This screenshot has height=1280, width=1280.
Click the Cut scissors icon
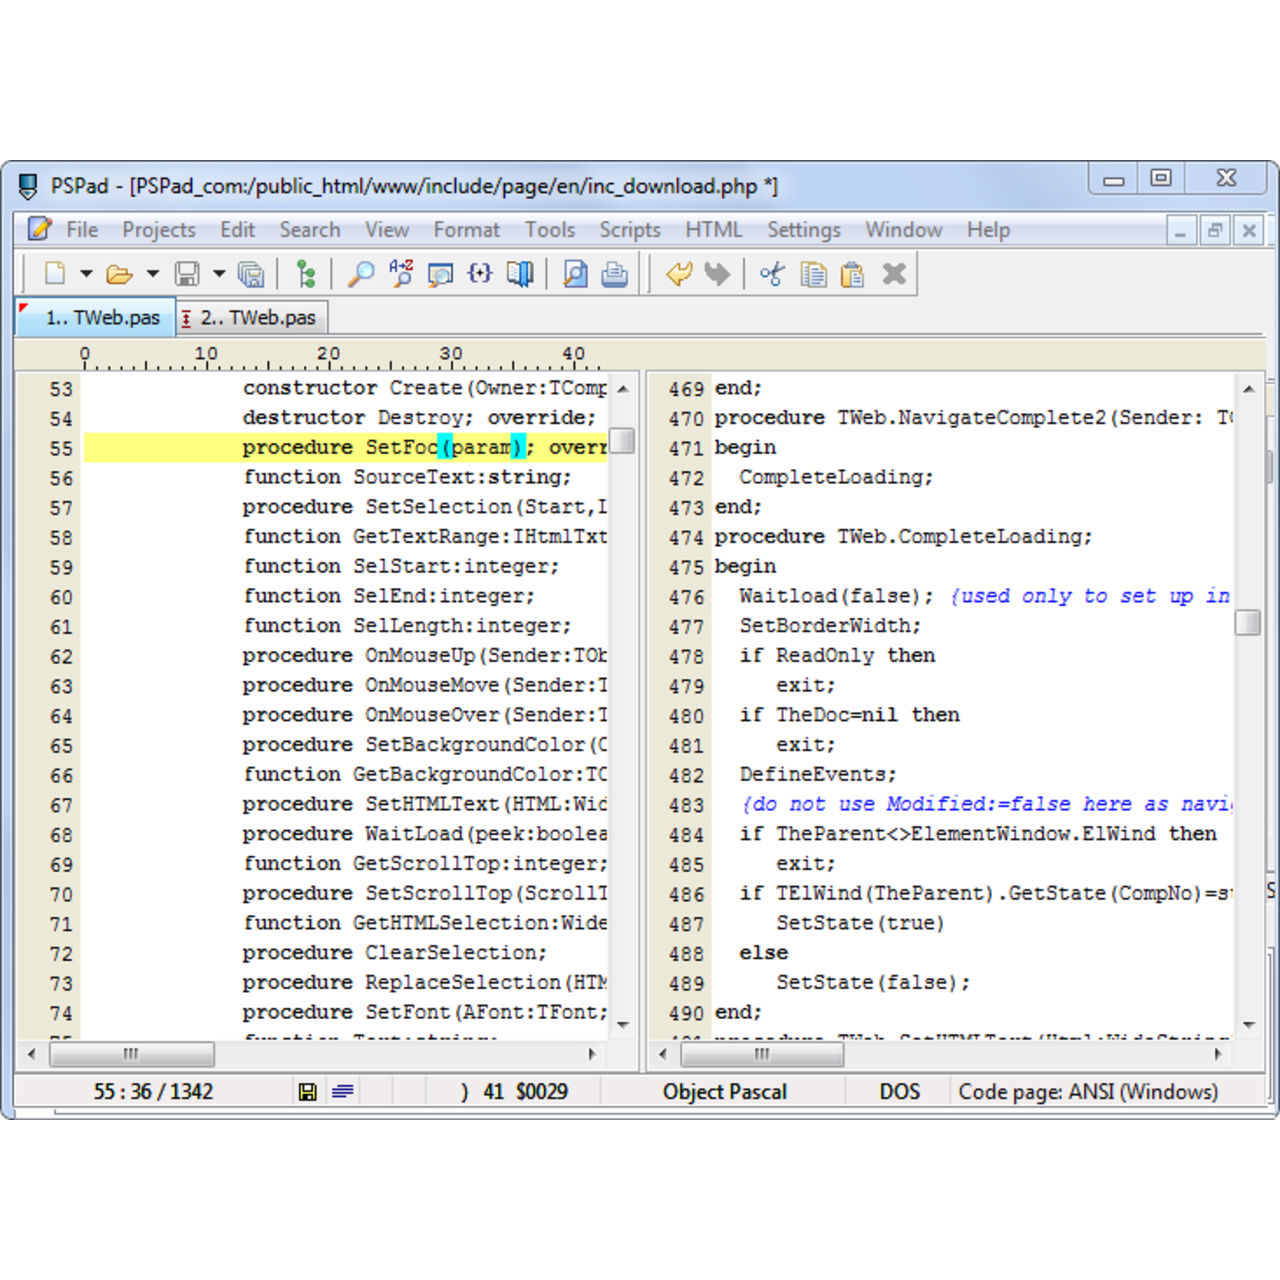pyautogui.click(x=771, y=274)
